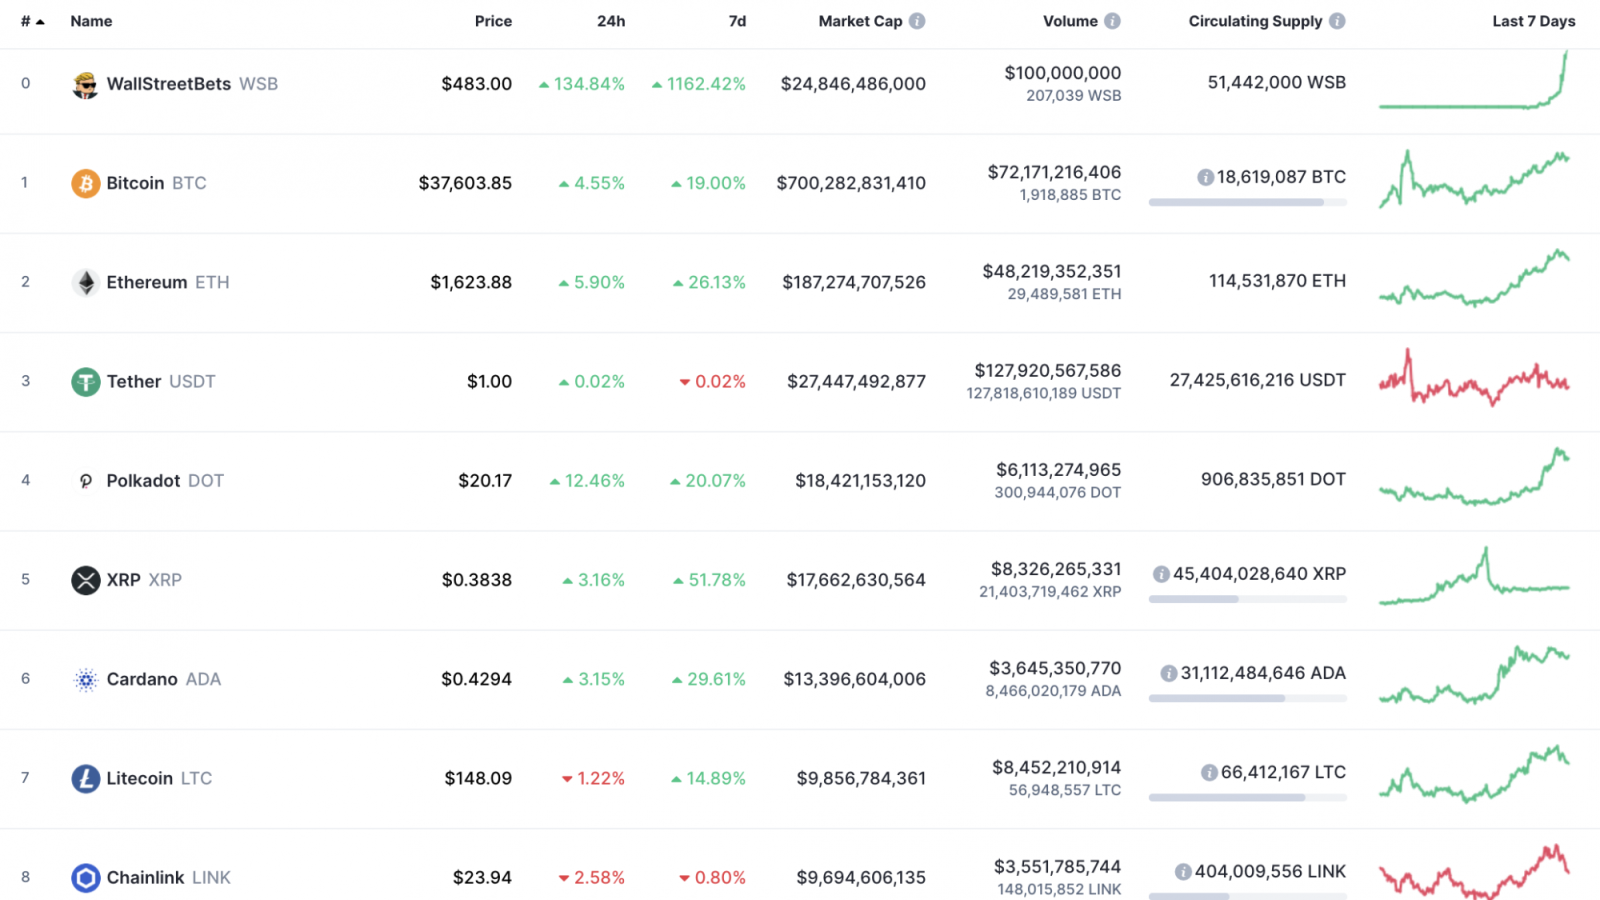Open the Chainlink LINK coin page
Viewport: 1600px width, 900px height.
tap(168, 877)
